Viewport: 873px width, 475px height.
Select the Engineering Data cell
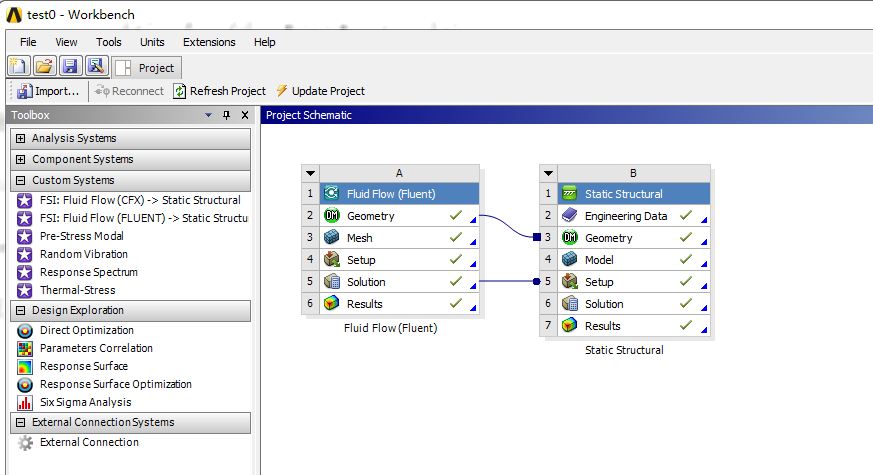click(x=634, y=216)
